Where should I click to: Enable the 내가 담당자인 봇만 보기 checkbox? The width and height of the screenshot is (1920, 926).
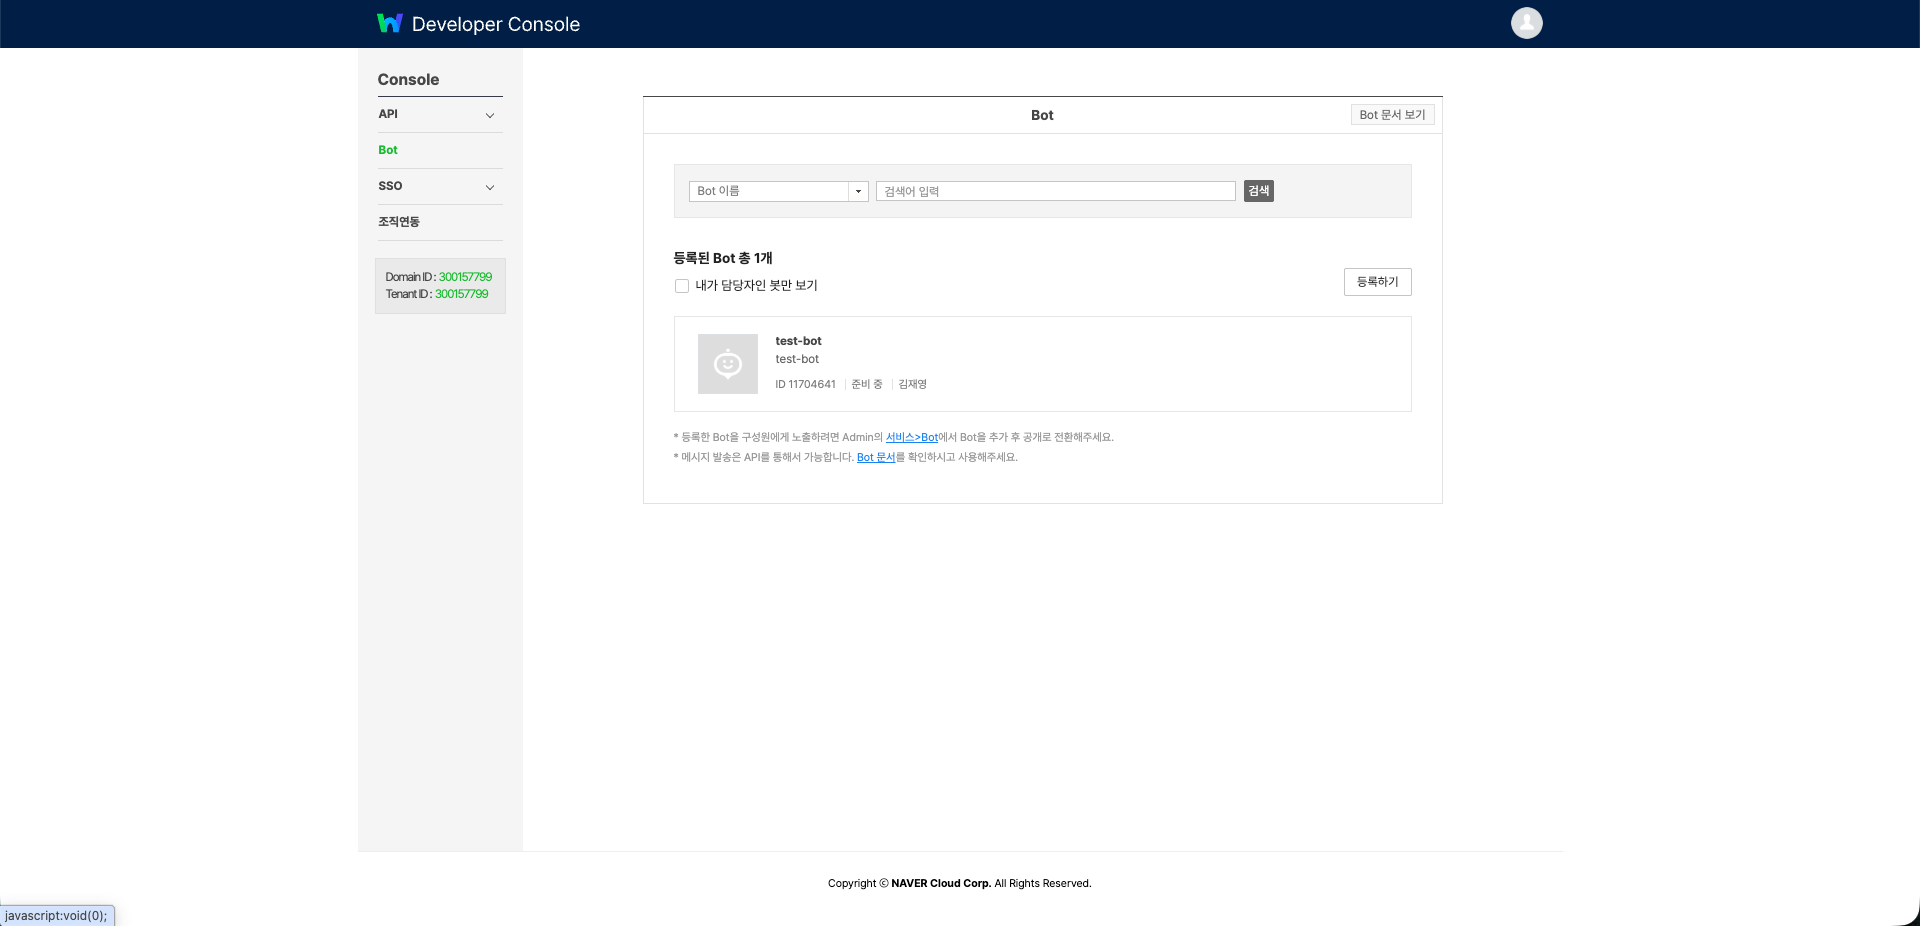[x=682, y=286]
